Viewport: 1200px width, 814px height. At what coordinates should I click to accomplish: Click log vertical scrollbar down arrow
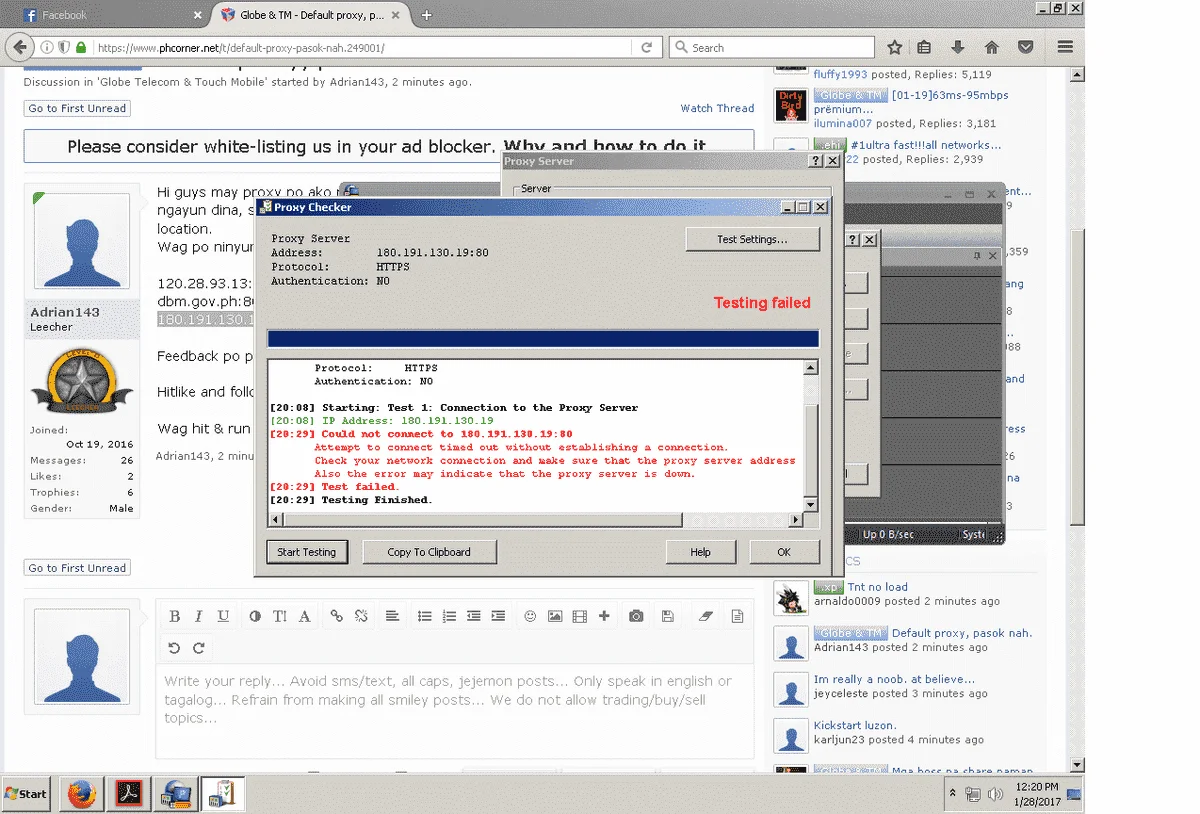point(811,506)
